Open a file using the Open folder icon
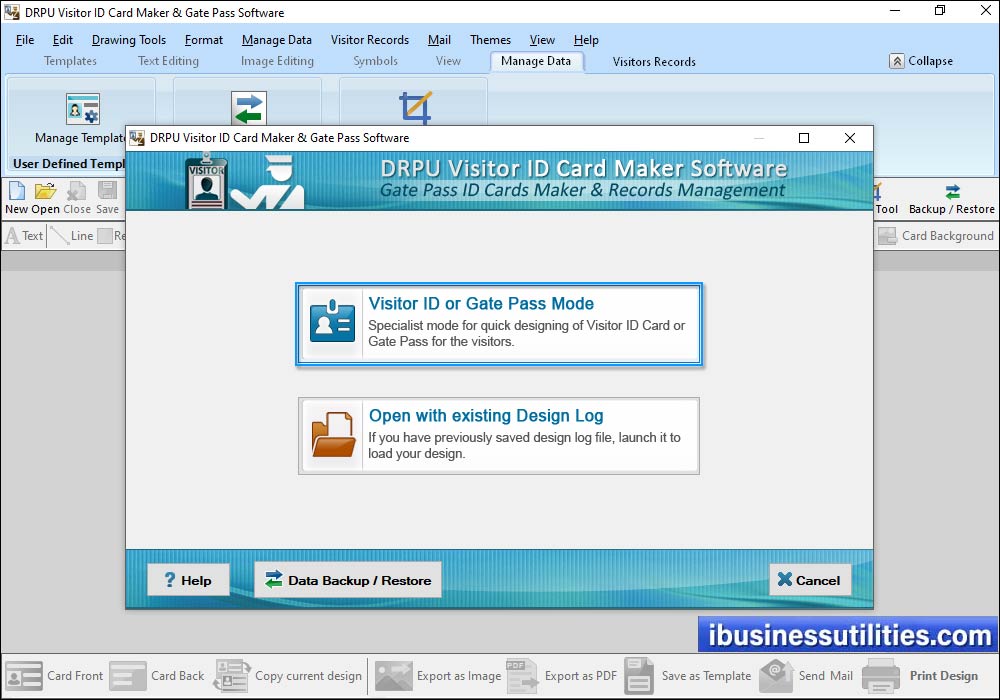 pos(44,195)
